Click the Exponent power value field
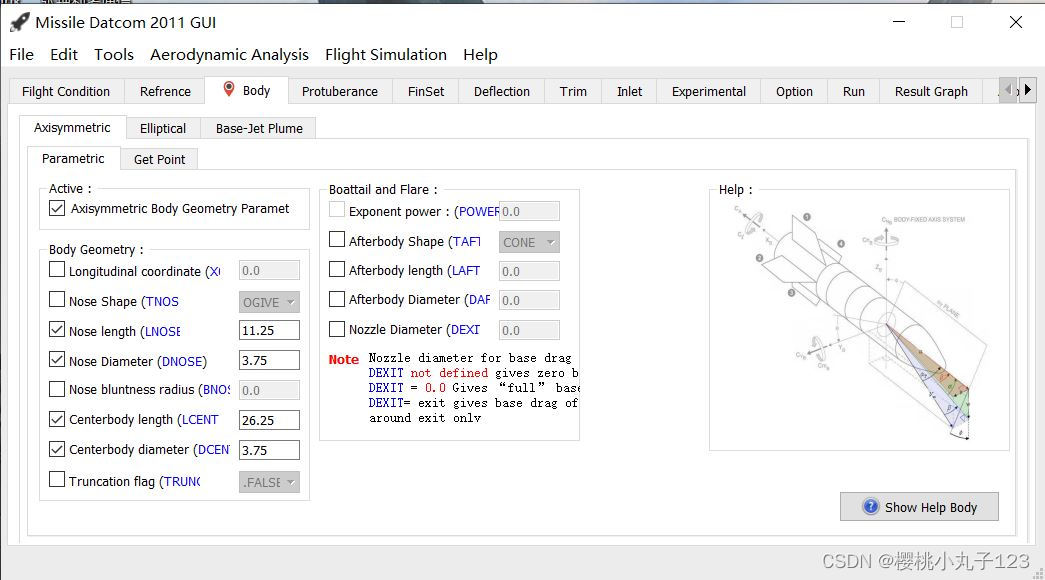 [529, 211]
